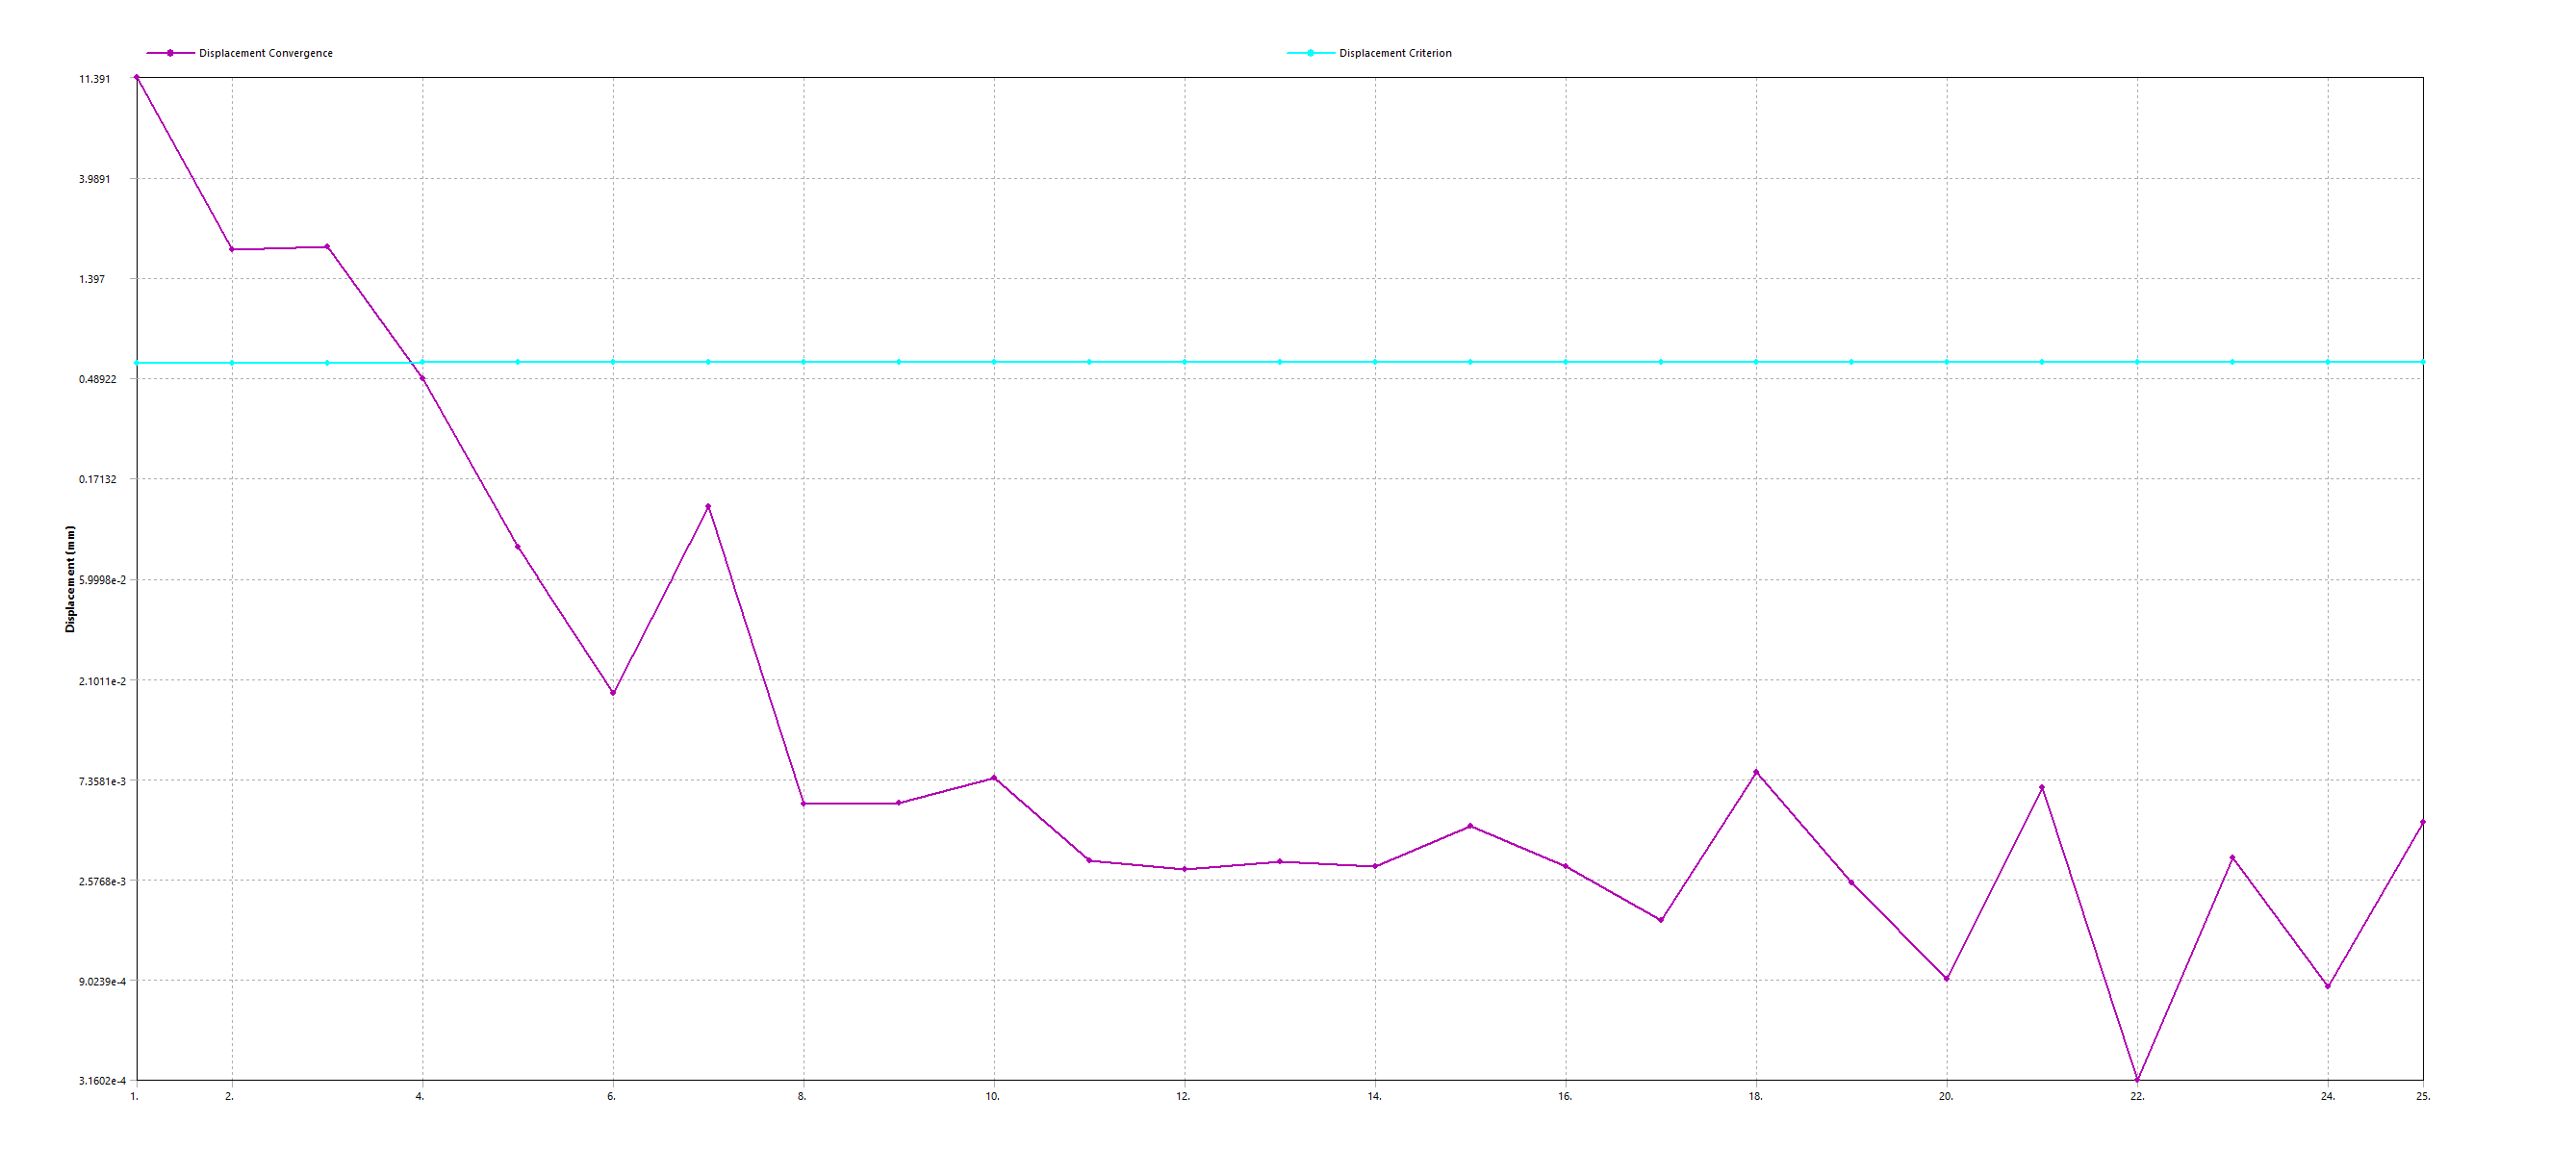Click the 11.391 y-axis label
The image size is (2576, 1150).
point(95,79)
